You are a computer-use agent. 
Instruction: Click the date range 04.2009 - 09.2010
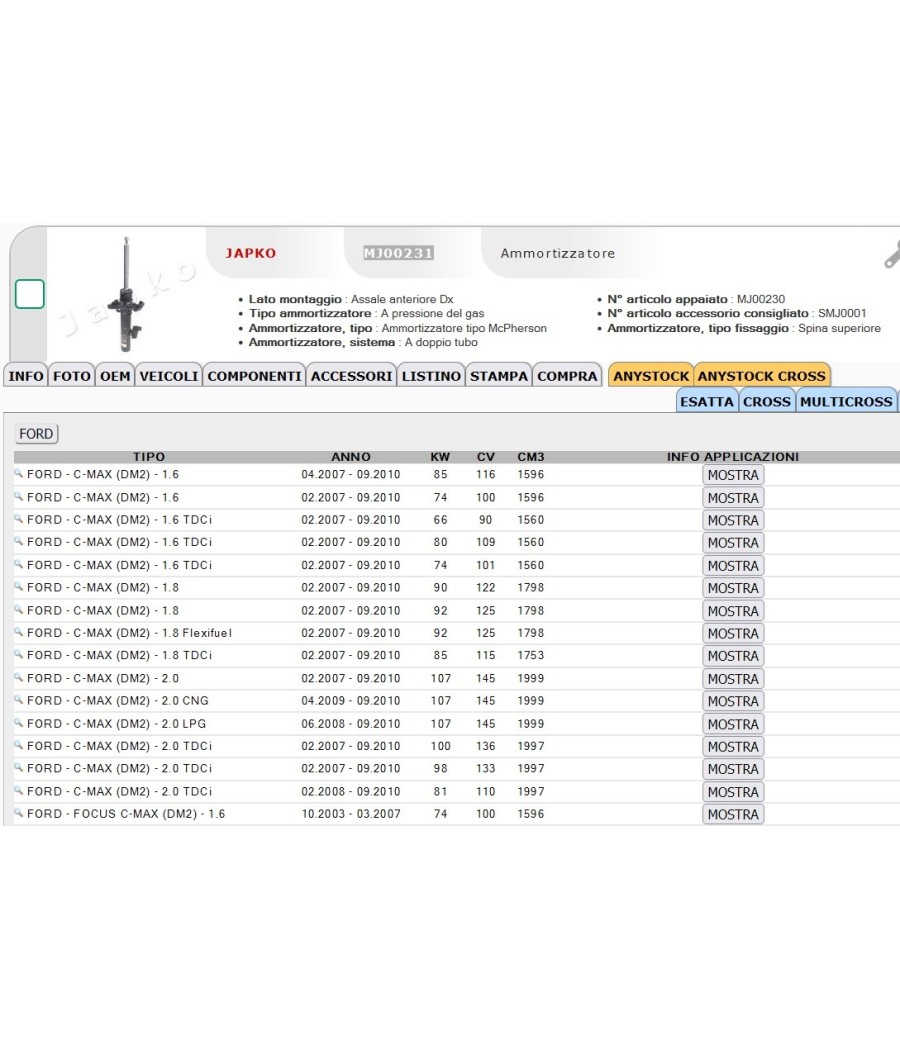(351, 700)
